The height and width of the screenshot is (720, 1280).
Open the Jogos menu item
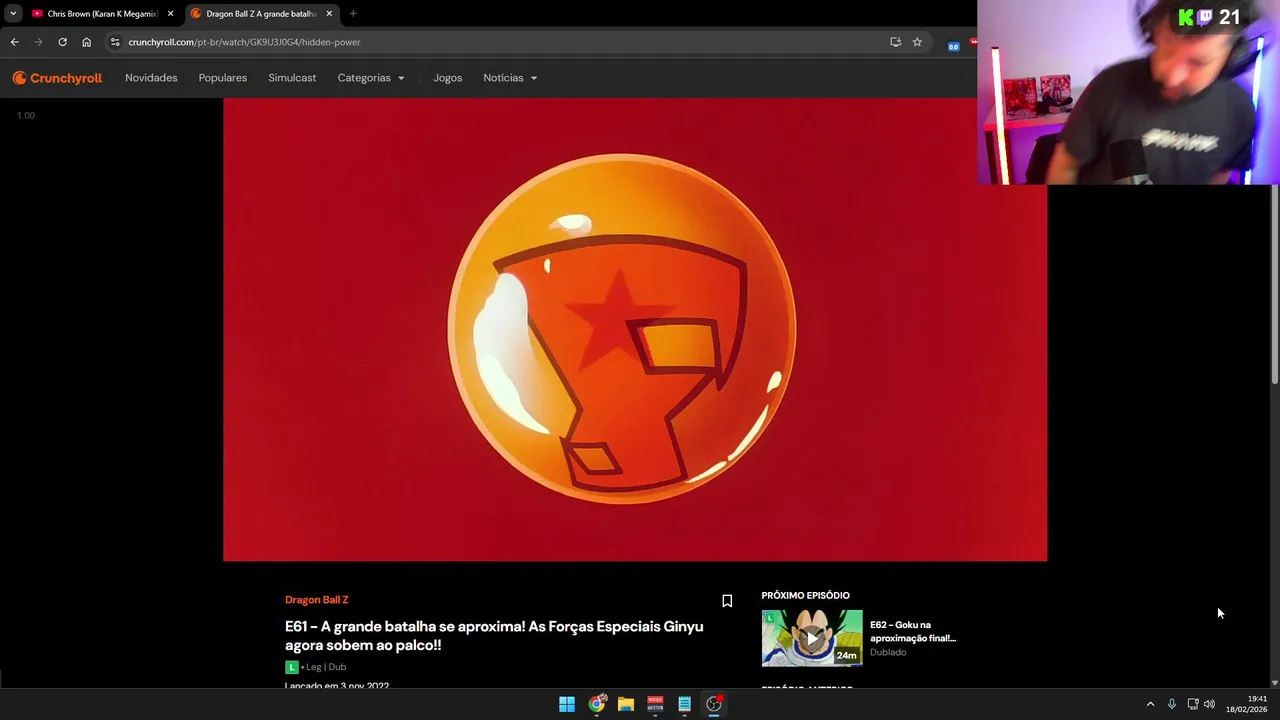pos(448,78)
